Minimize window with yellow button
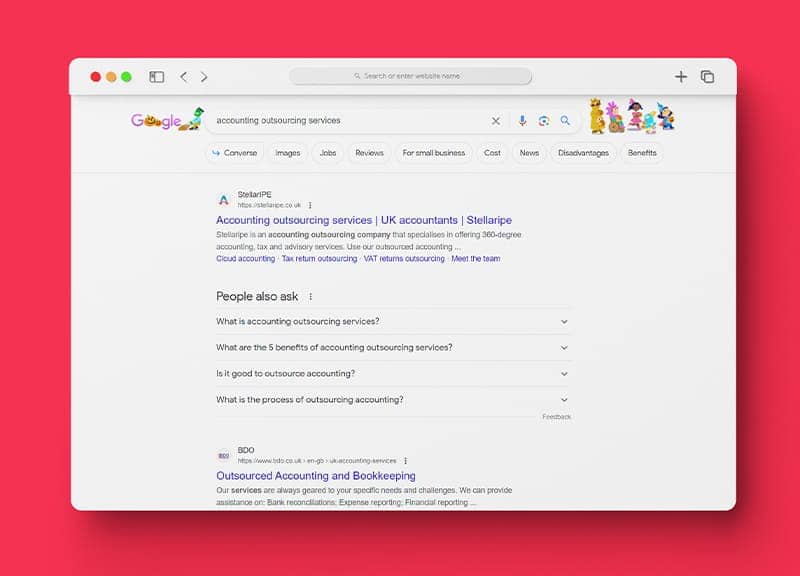 [111, 77]
